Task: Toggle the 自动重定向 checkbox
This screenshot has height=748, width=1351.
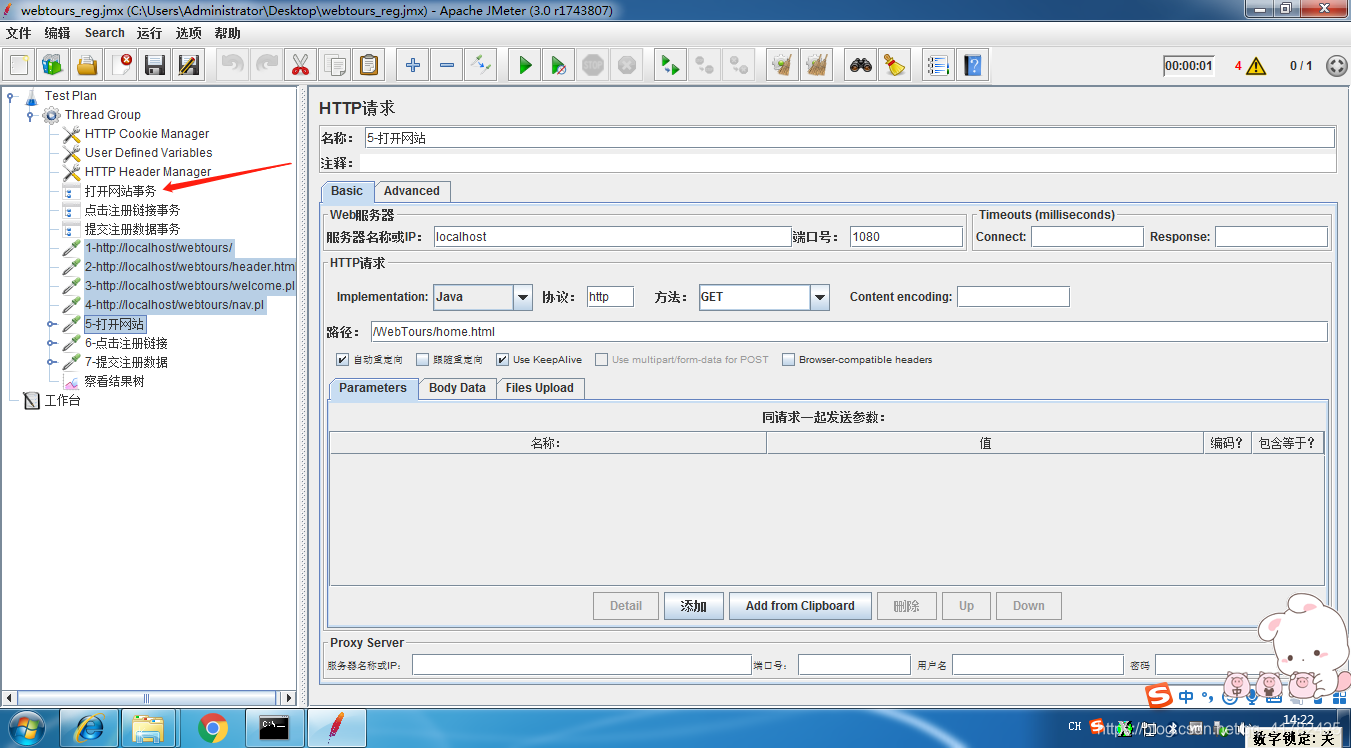Action: coord(342,359)
